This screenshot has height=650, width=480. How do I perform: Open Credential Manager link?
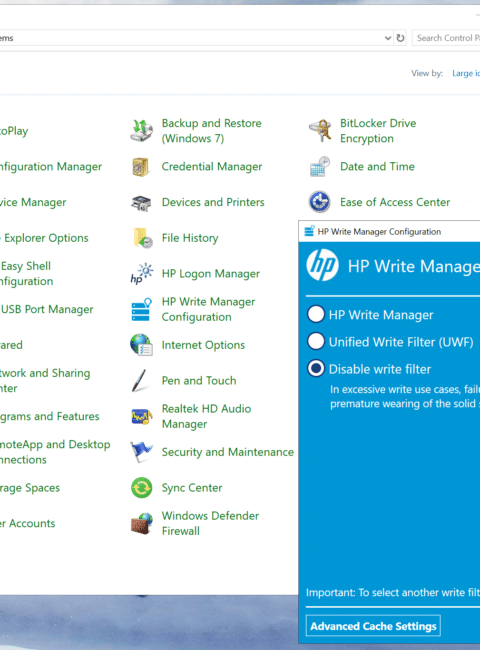click(212, 167)
